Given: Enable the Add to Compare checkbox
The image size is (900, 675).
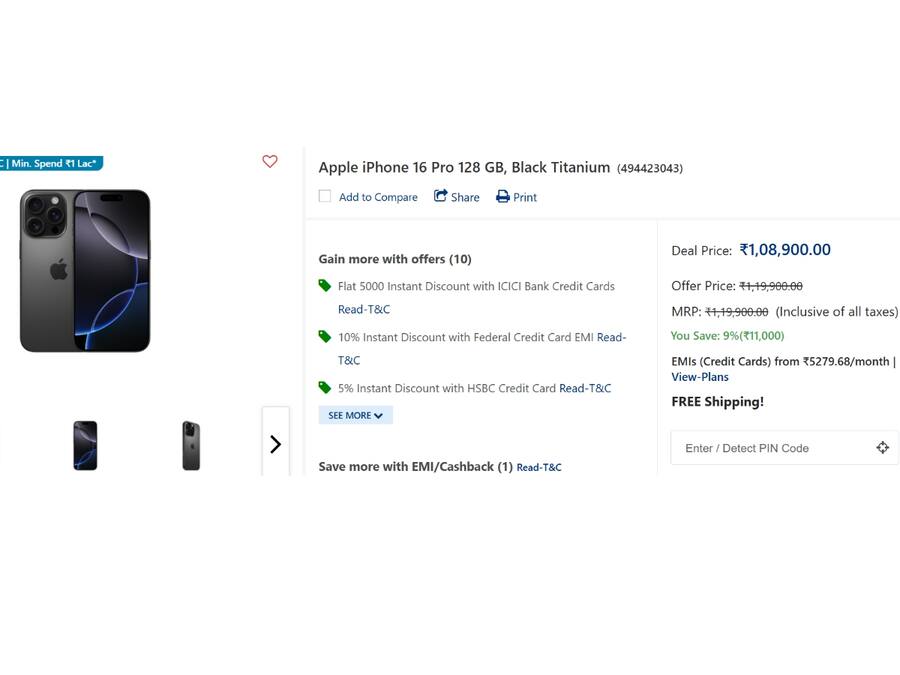Looking at the screenshot, I should [x=324, y=196].
